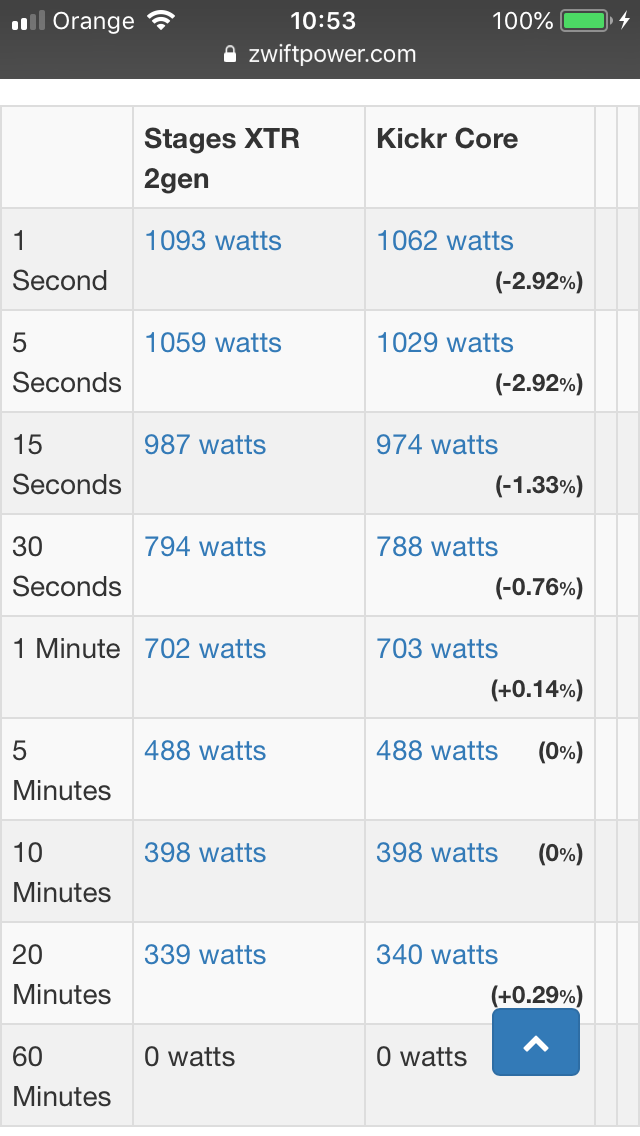Select 398 watts under Kickr Core
This screenshot has height=1136, width=640.
coord(437,853)
